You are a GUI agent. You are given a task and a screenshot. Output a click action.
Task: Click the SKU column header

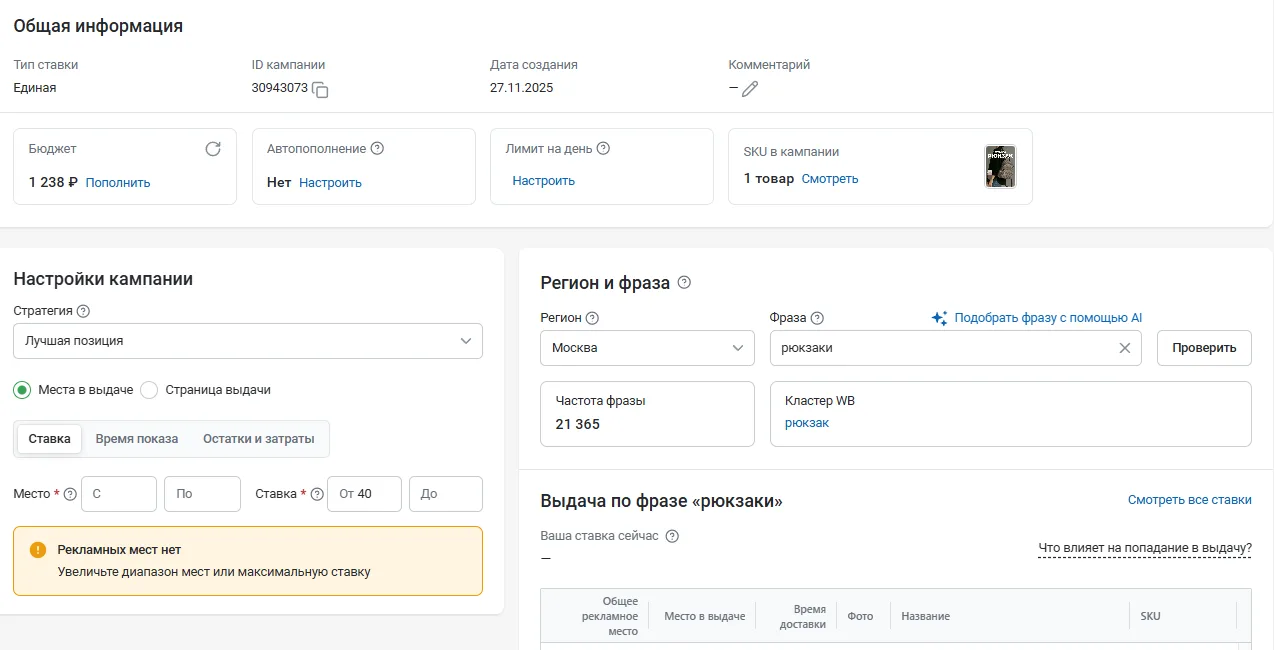coord(1150,616)
